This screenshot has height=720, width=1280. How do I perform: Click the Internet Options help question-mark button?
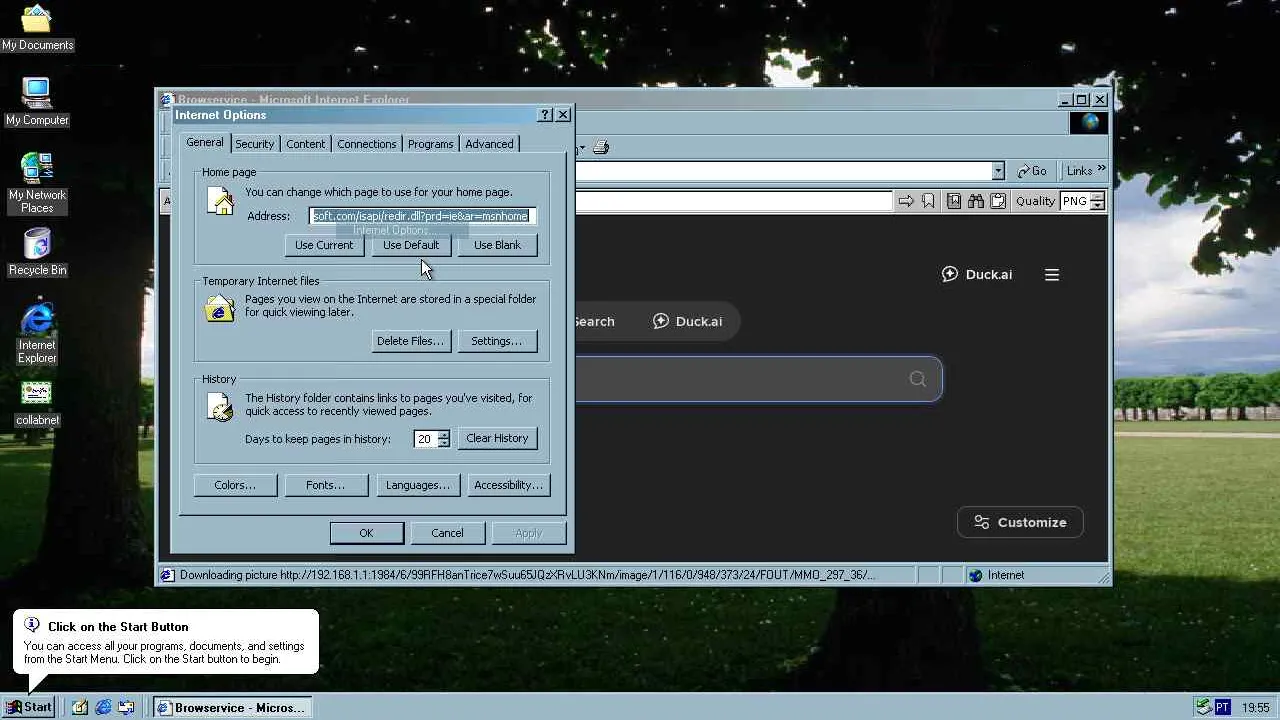click(x=545, y=115)
